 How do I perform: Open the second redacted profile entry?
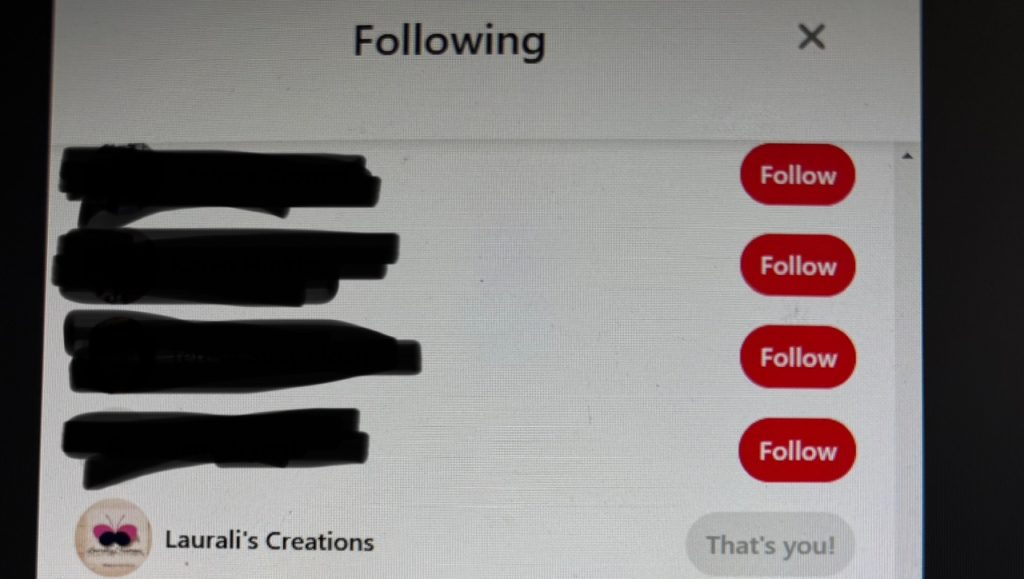click(x=225, y=266)
